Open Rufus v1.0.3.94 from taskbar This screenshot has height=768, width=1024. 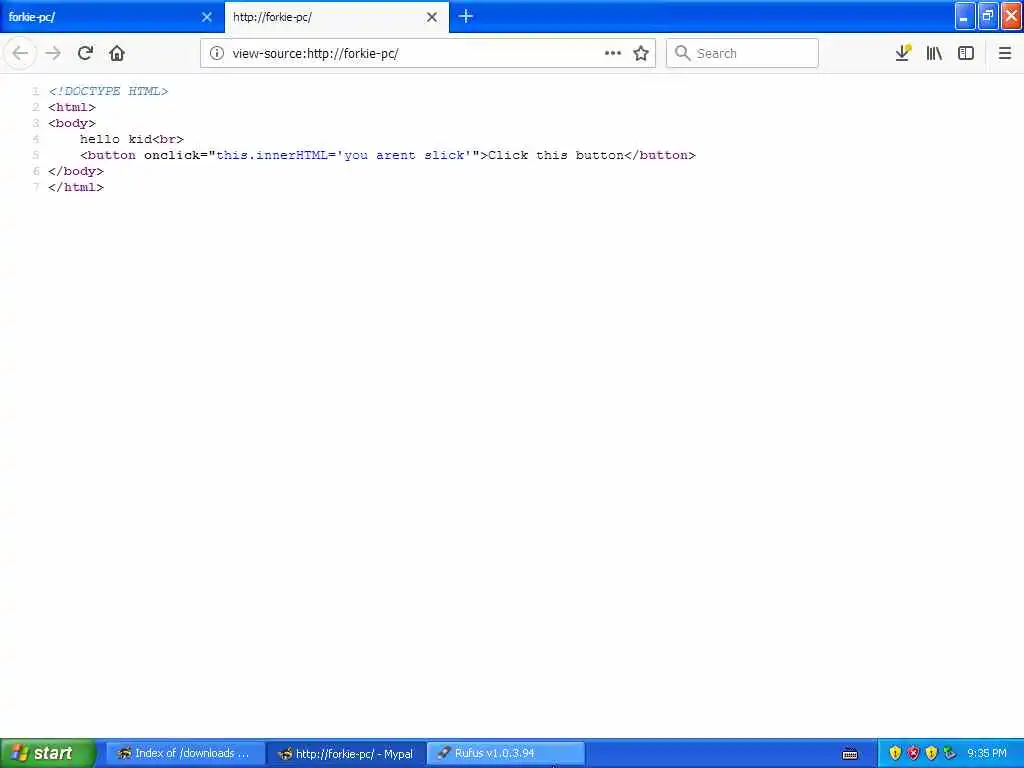[x=506, y=753]
